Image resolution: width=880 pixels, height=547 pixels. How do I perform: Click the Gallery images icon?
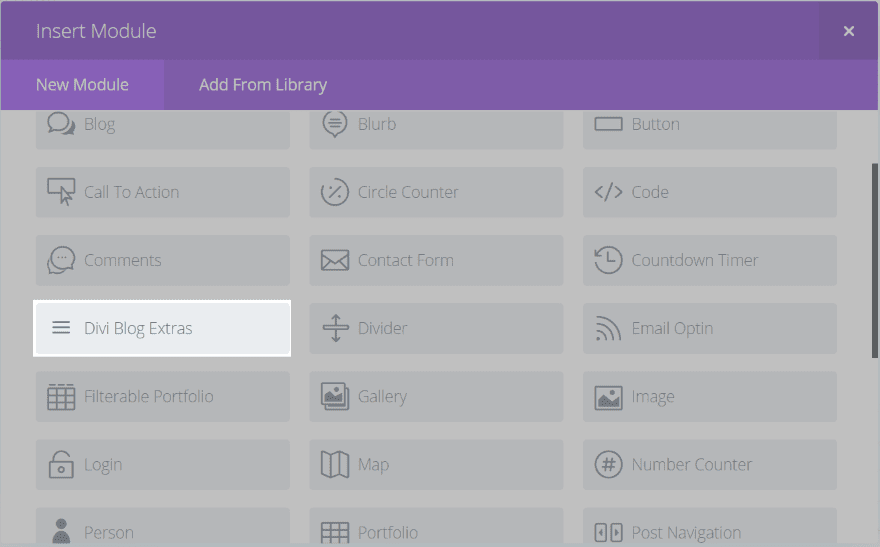(x=335, y=396)
